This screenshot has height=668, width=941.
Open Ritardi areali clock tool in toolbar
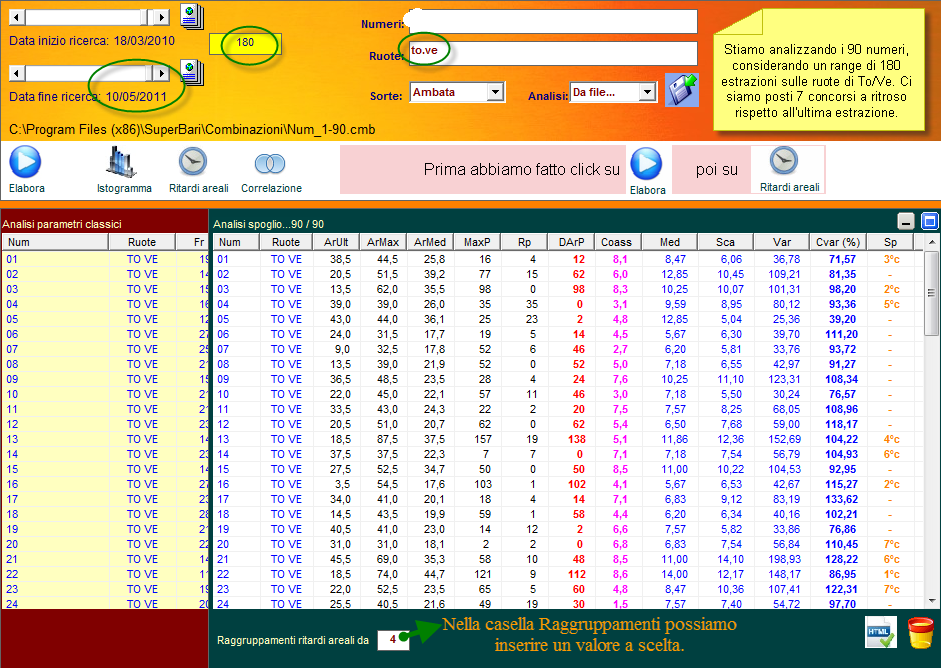tap(193, 163)
